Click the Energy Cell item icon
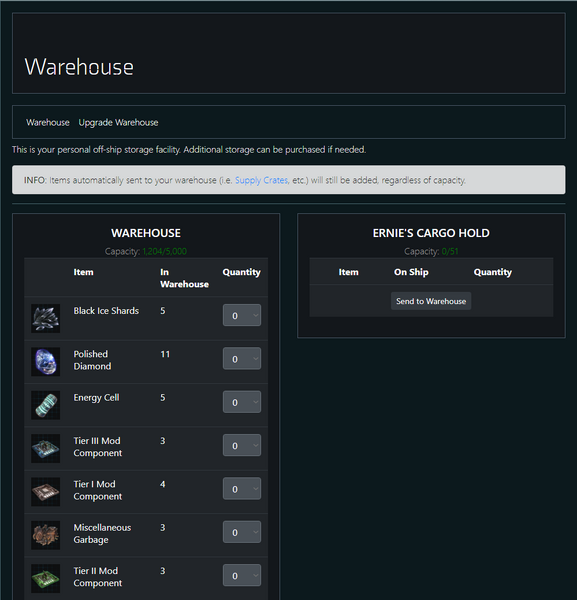The image size is (577, 600). pos(46,405)
